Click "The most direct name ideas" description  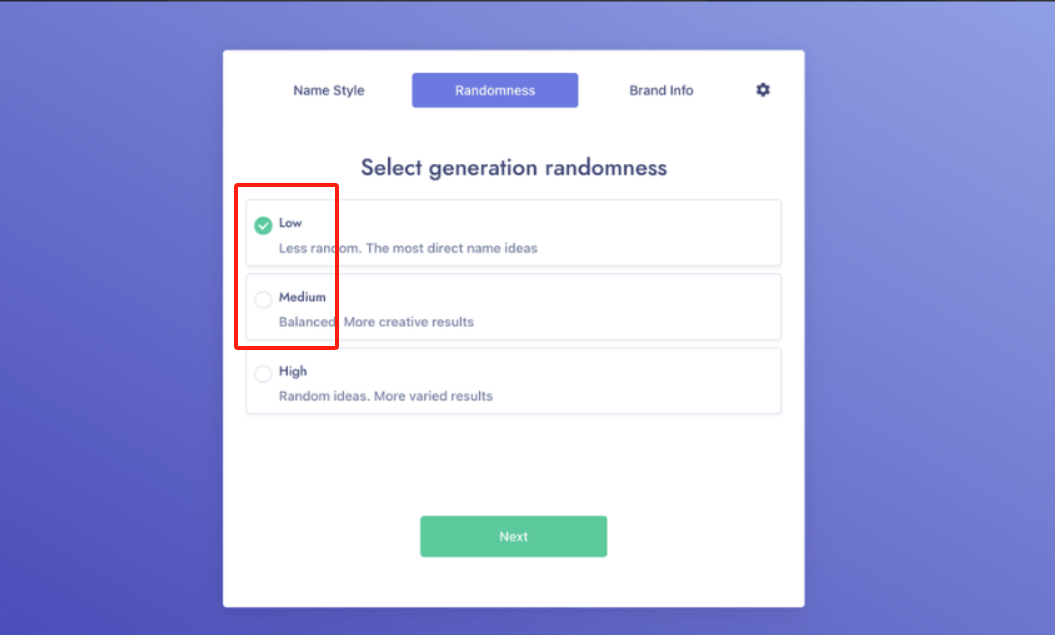(452, 248)
